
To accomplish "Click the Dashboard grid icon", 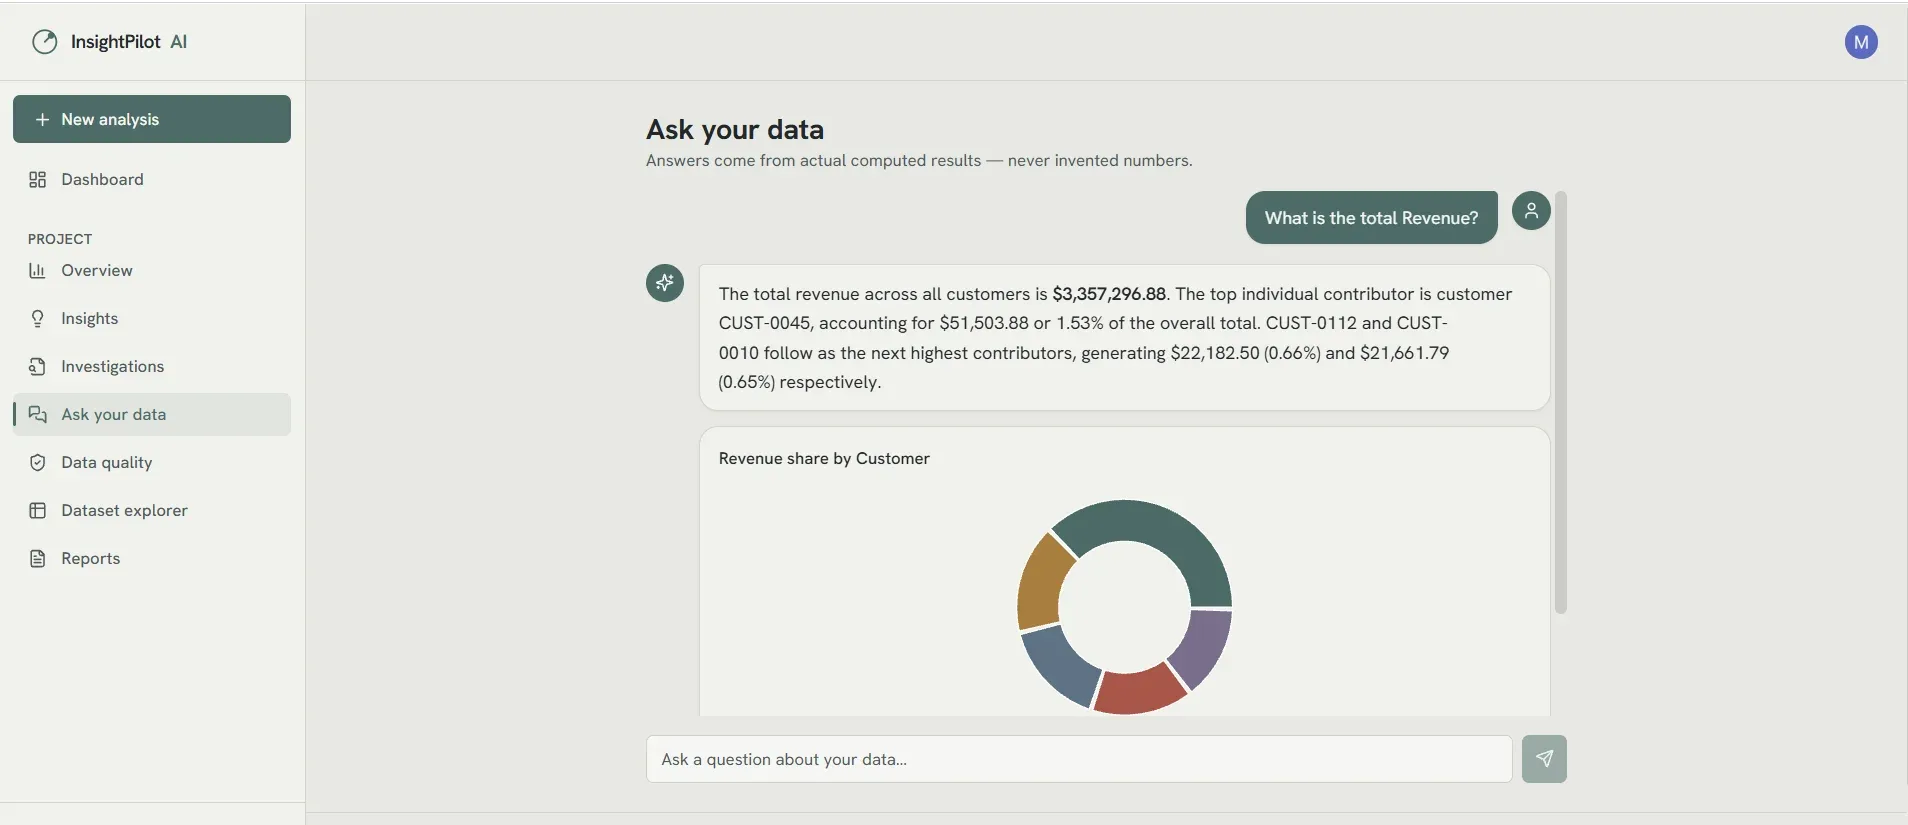I will 38,180.
